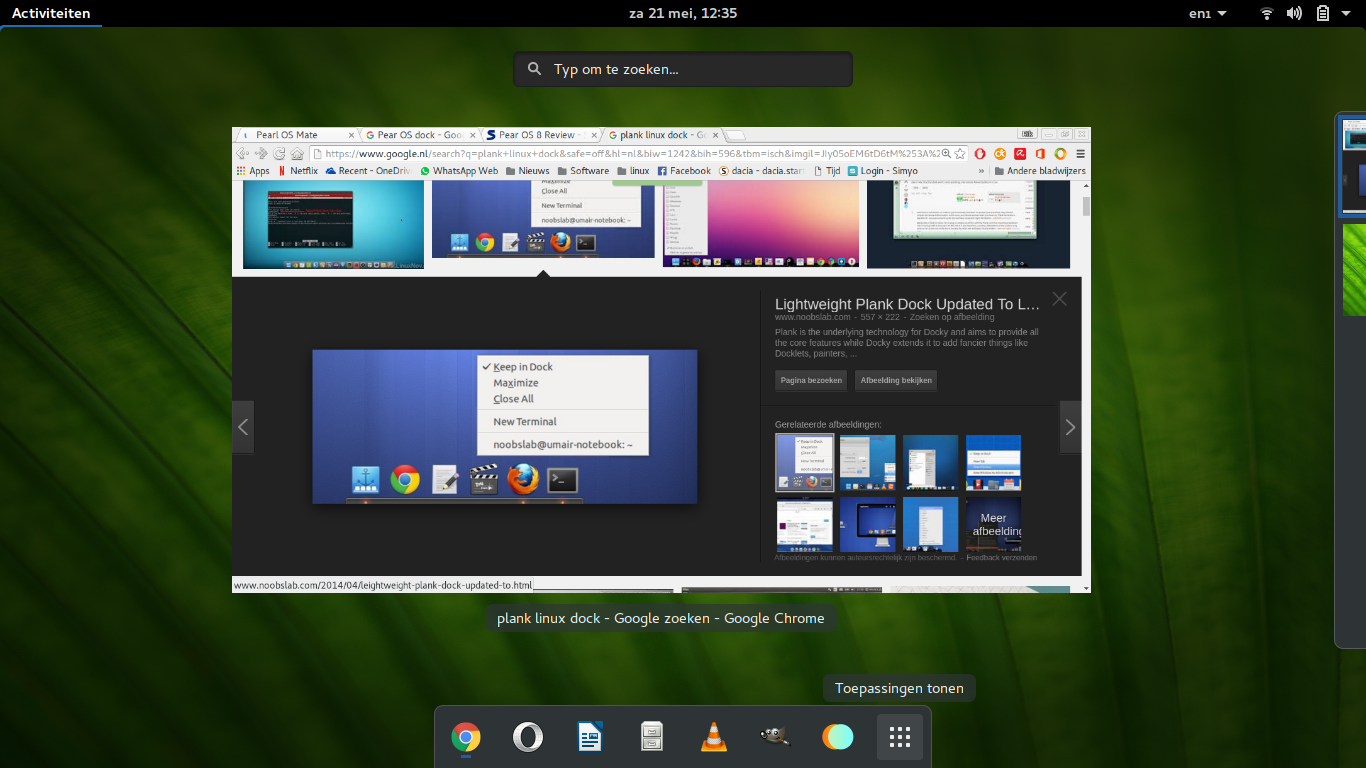
Task: Show the previous image with left arrow
Action: pos(243,427)
